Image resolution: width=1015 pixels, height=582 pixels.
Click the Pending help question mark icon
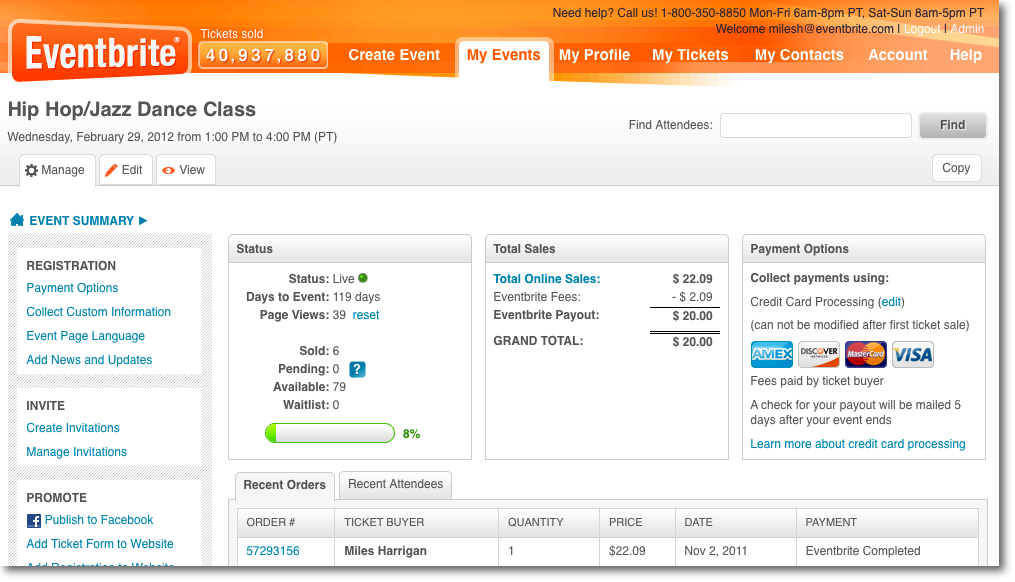357,369
